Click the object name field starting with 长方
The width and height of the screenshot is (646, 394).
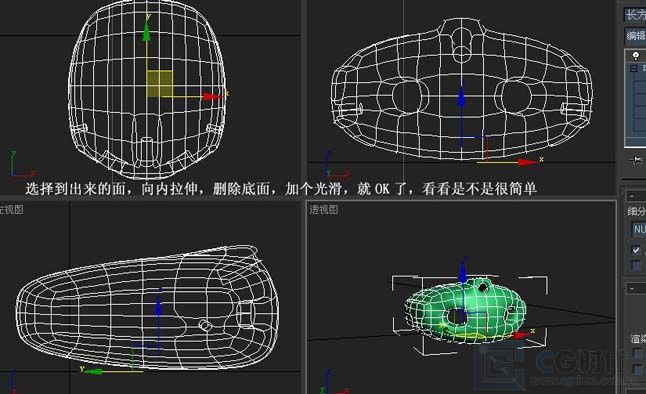point(635,15)
